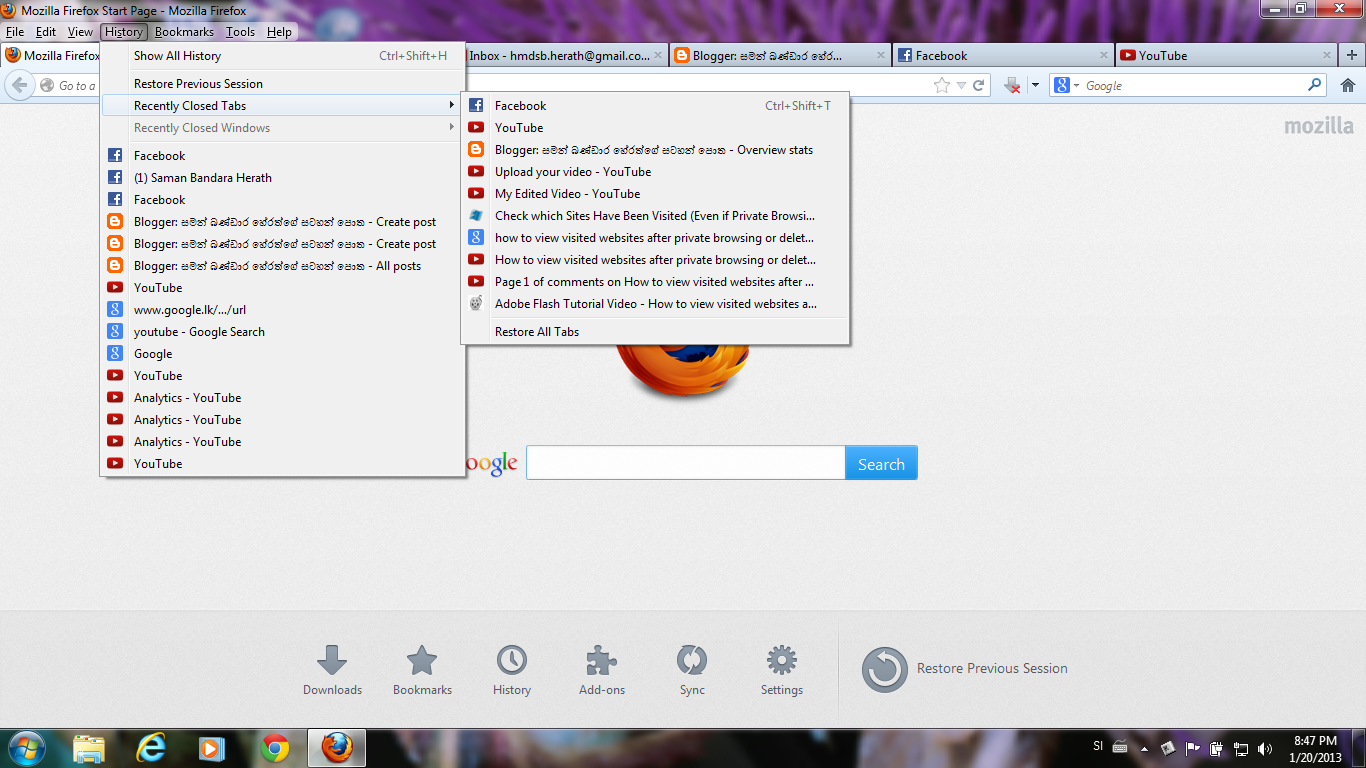Open dropdown arrow next to the download icon
Screen dimensions: 1366x768
pos(1035,86)
